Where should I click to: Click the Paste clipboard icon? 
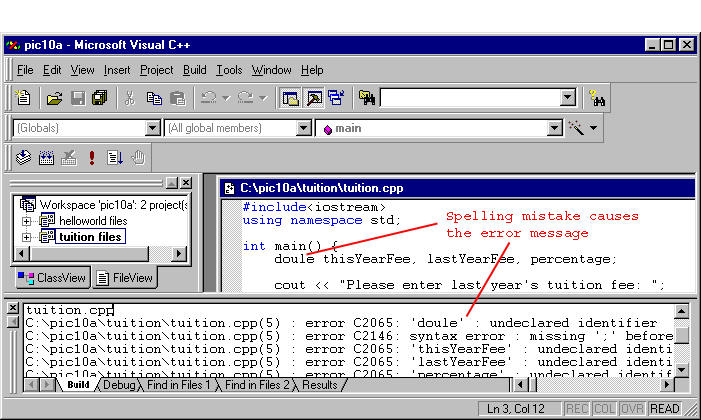[x=178, y=98]
